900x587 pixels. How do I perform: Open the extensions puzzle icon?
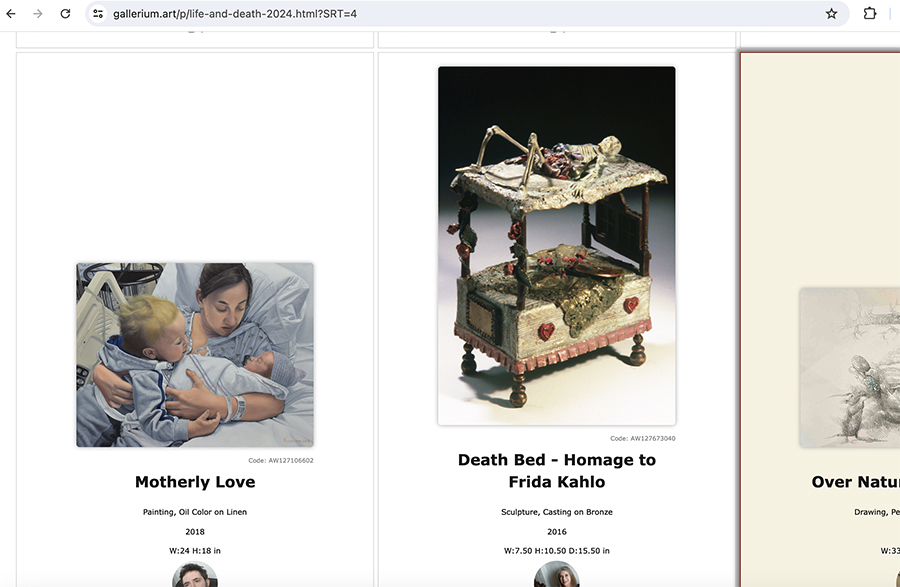point(870,14)
